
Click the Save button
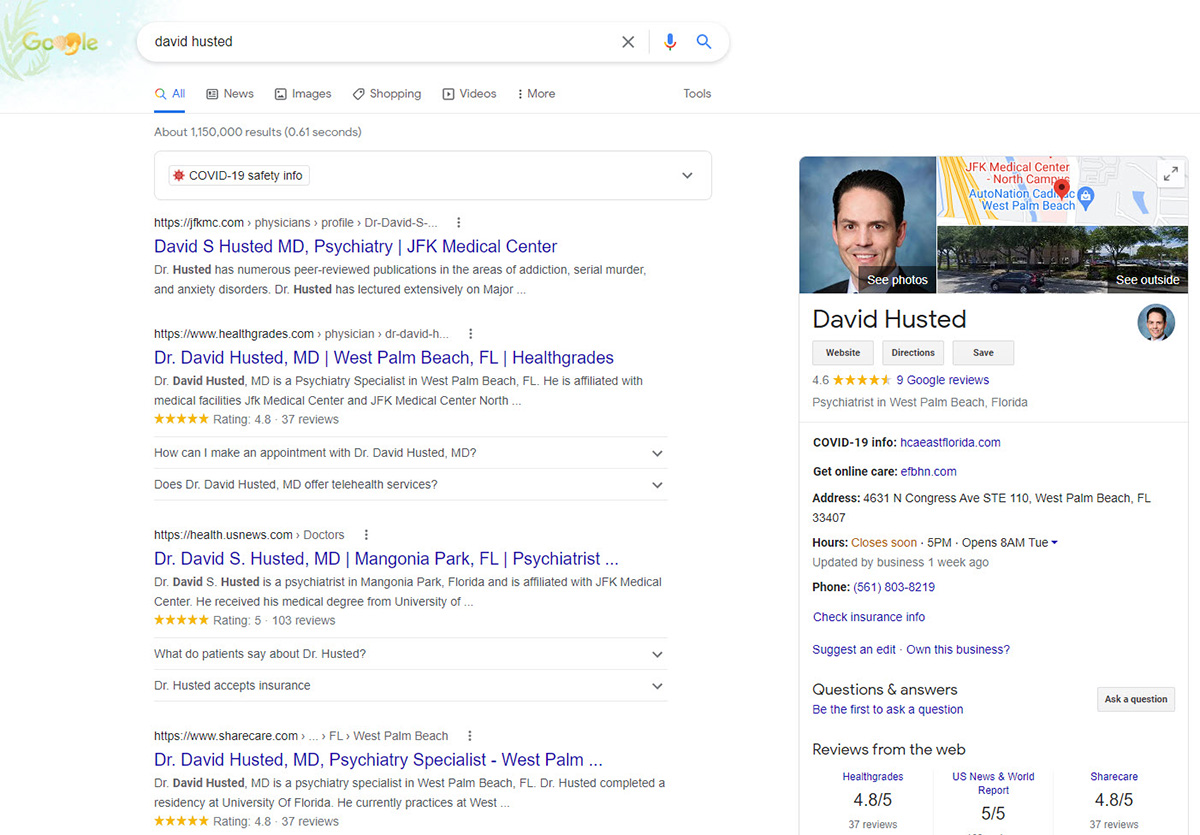coord(983,353)
